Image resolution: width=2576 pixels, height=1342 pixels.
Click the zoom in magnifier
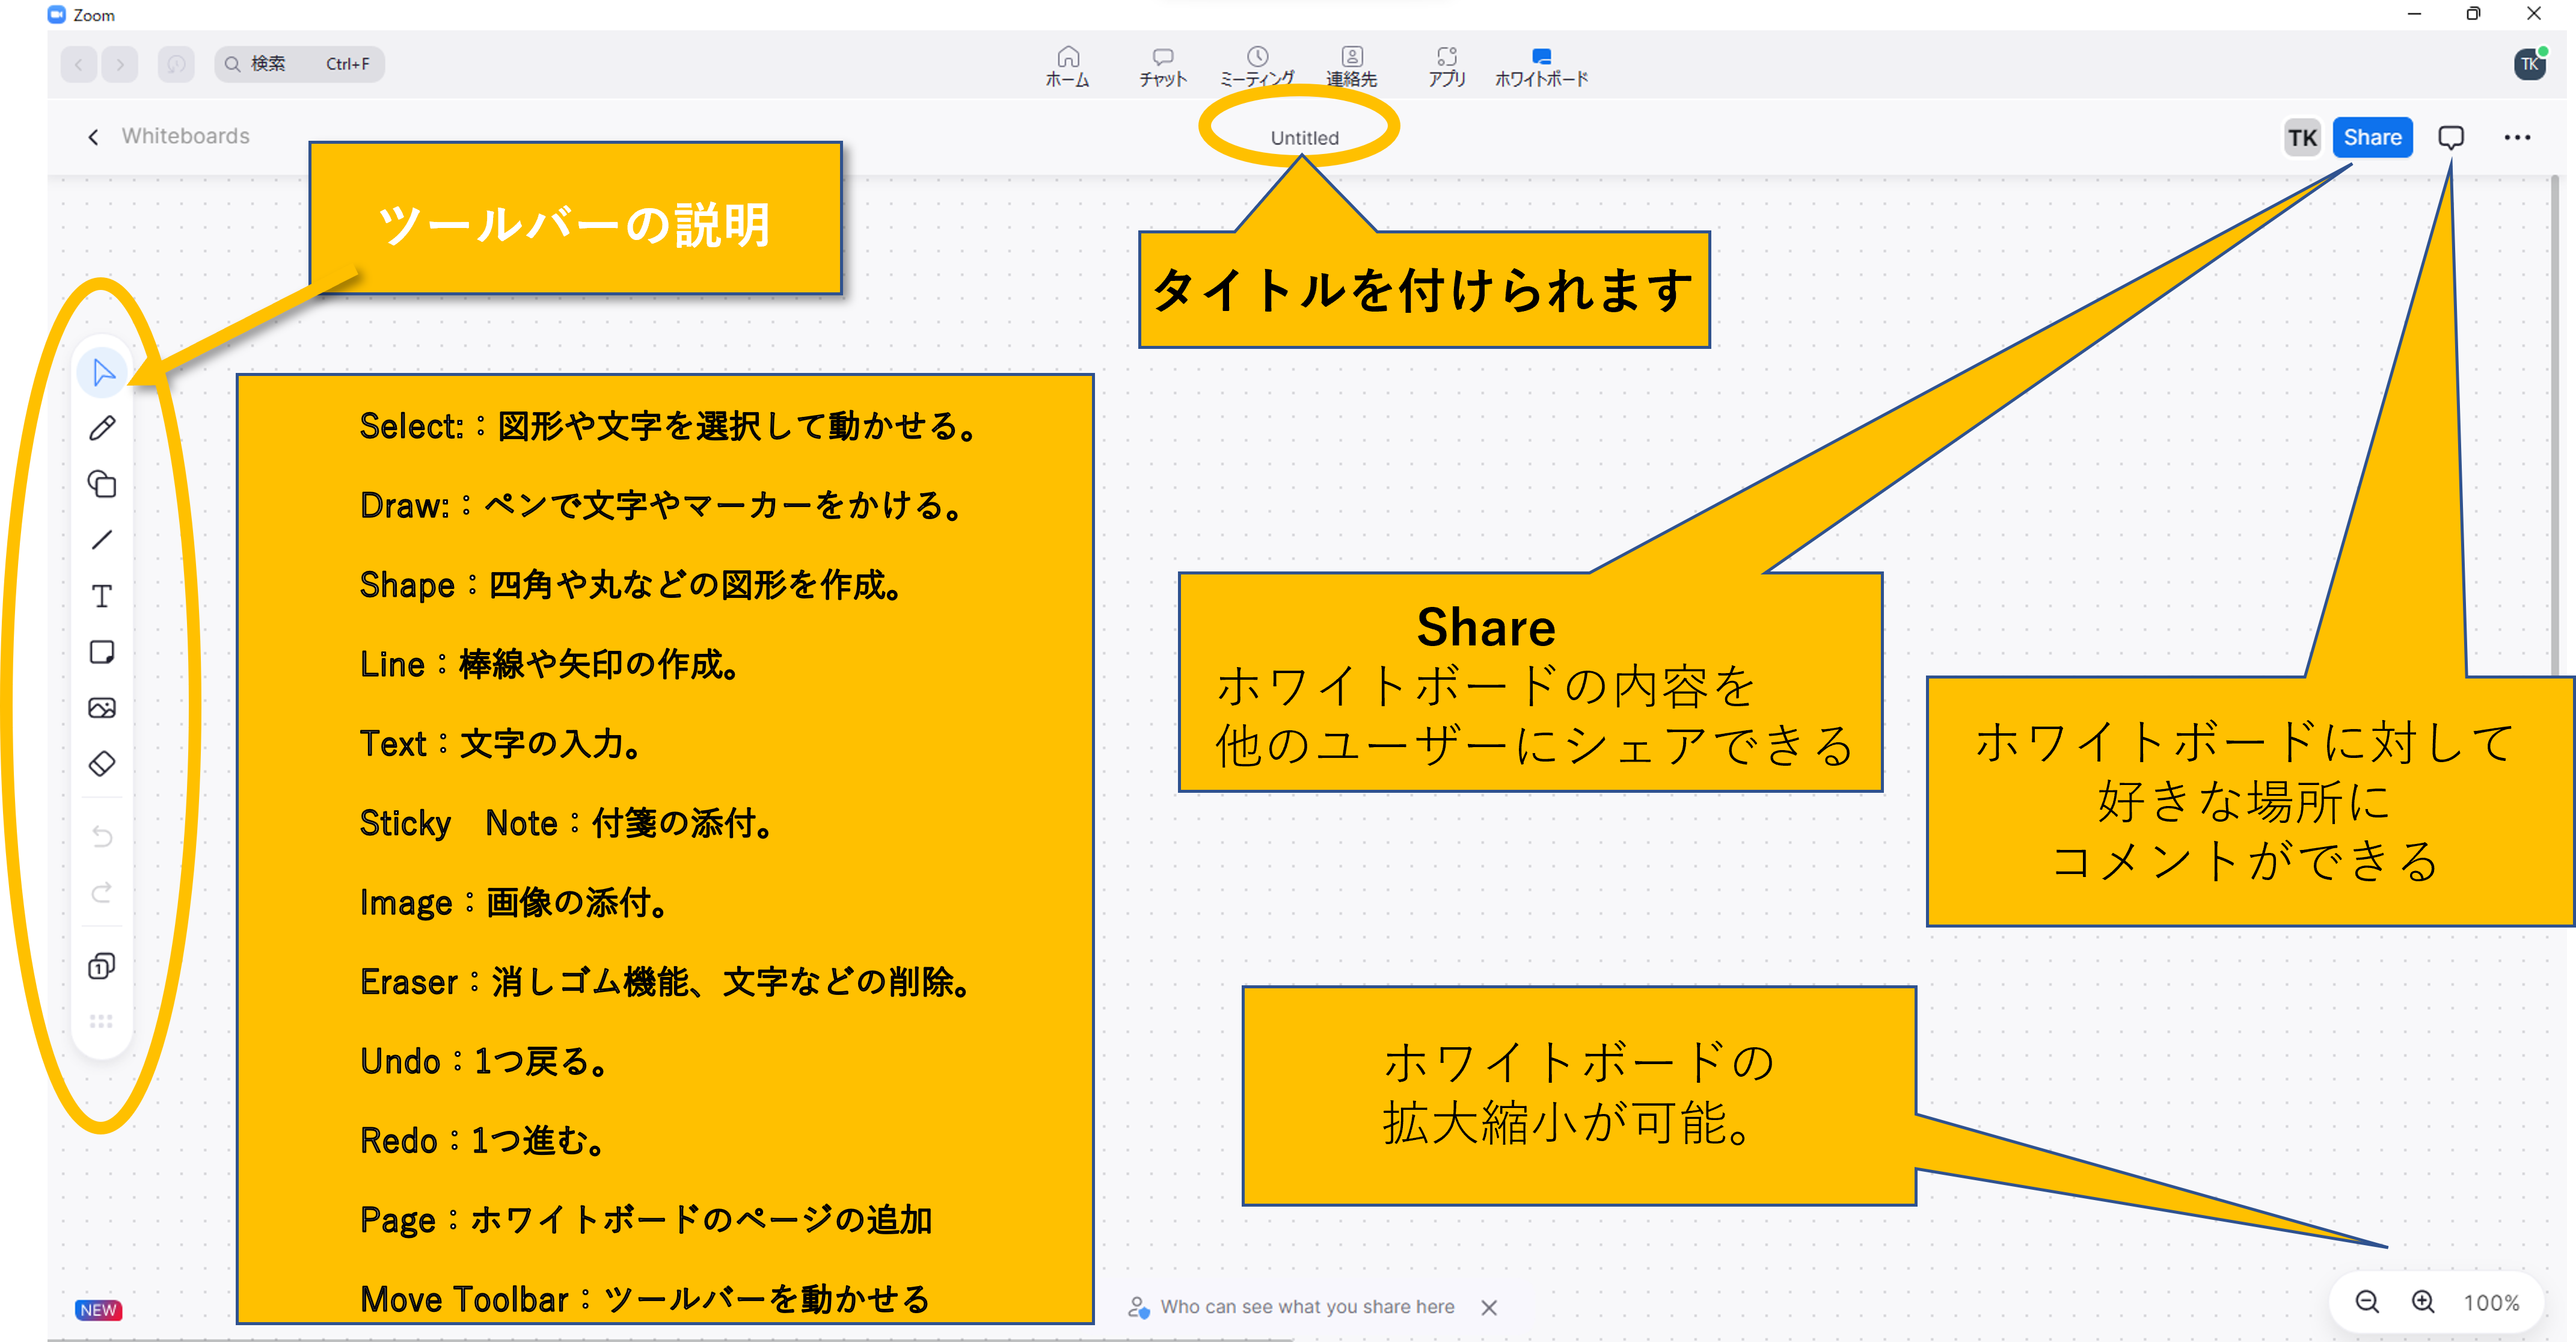click(x=2422, y=1301)
